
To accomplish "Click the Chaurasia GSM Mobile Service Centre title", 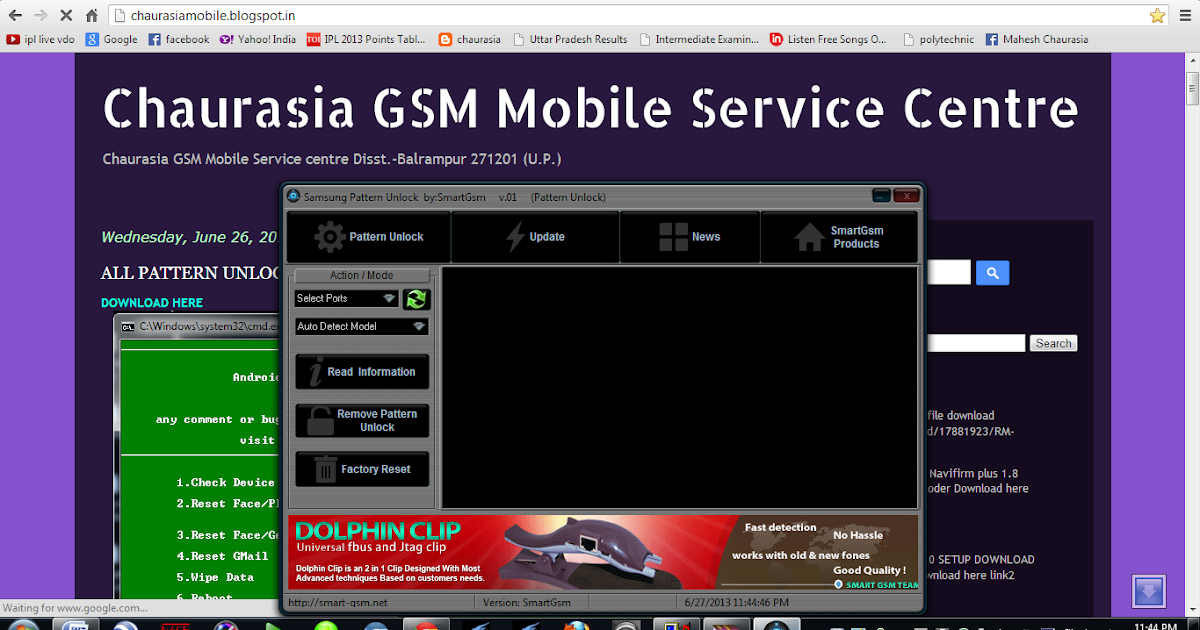I will click(x=591, y=108).
